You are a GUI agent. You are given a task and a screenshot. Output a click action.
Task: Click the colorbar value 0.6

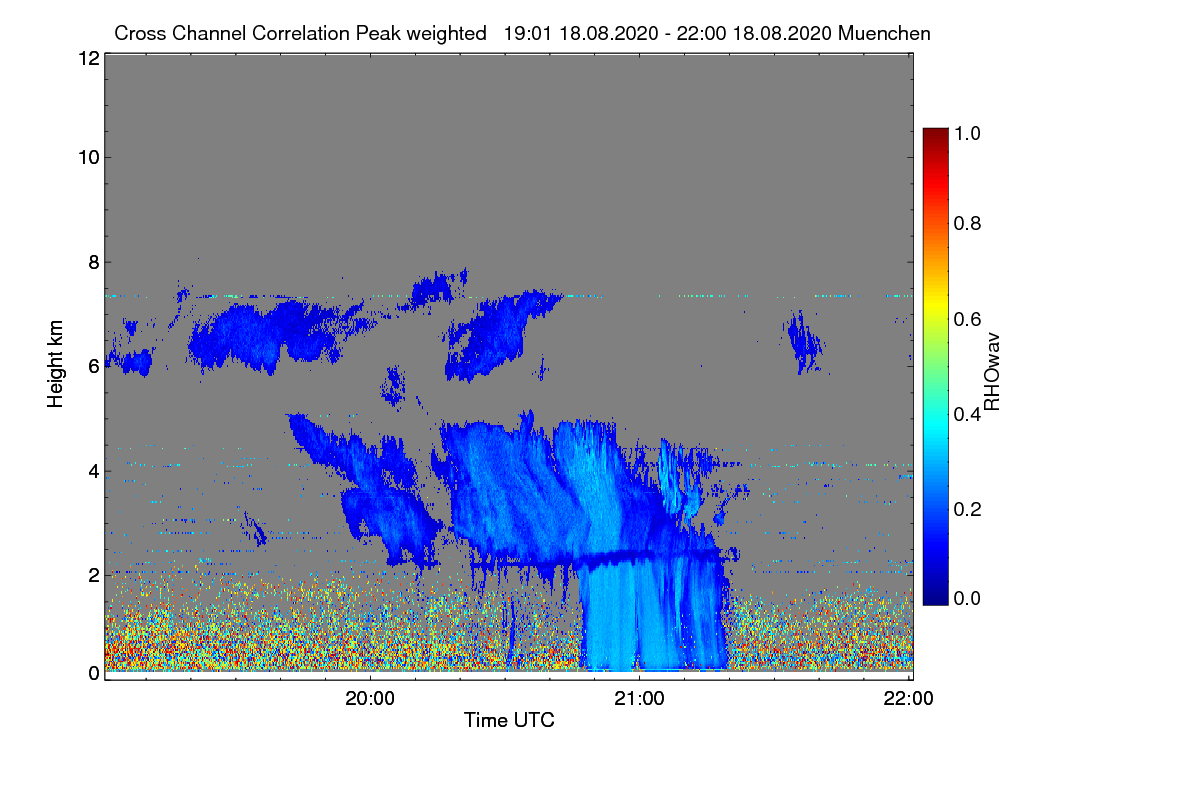click(968, 319)
